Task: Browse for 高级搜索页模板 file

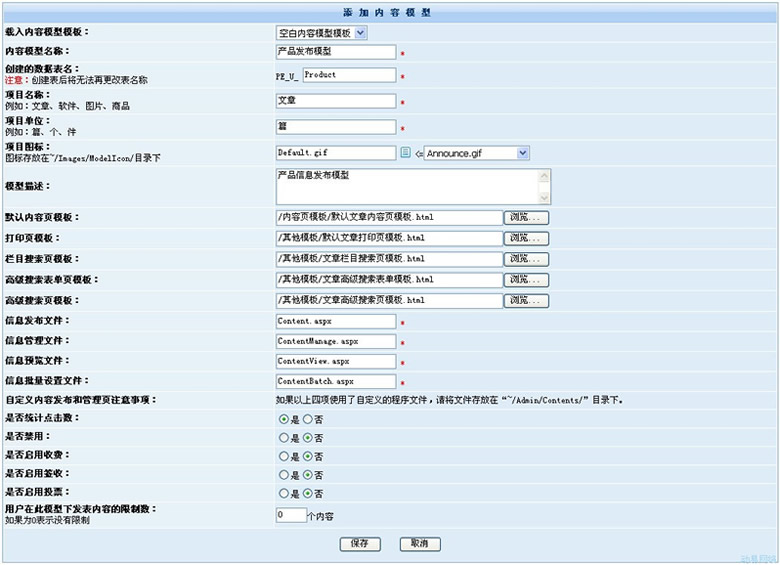Action: (526, 301)
